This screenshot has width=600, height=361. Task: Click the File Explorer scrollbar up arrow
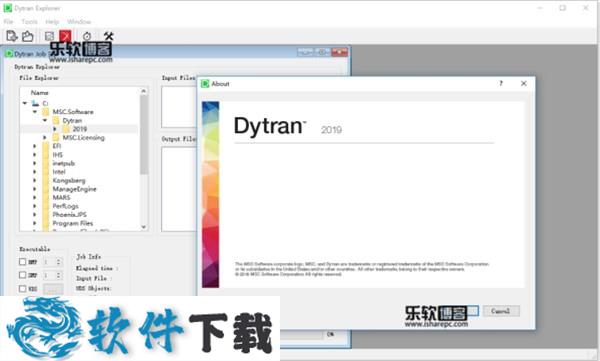(143, 91)
